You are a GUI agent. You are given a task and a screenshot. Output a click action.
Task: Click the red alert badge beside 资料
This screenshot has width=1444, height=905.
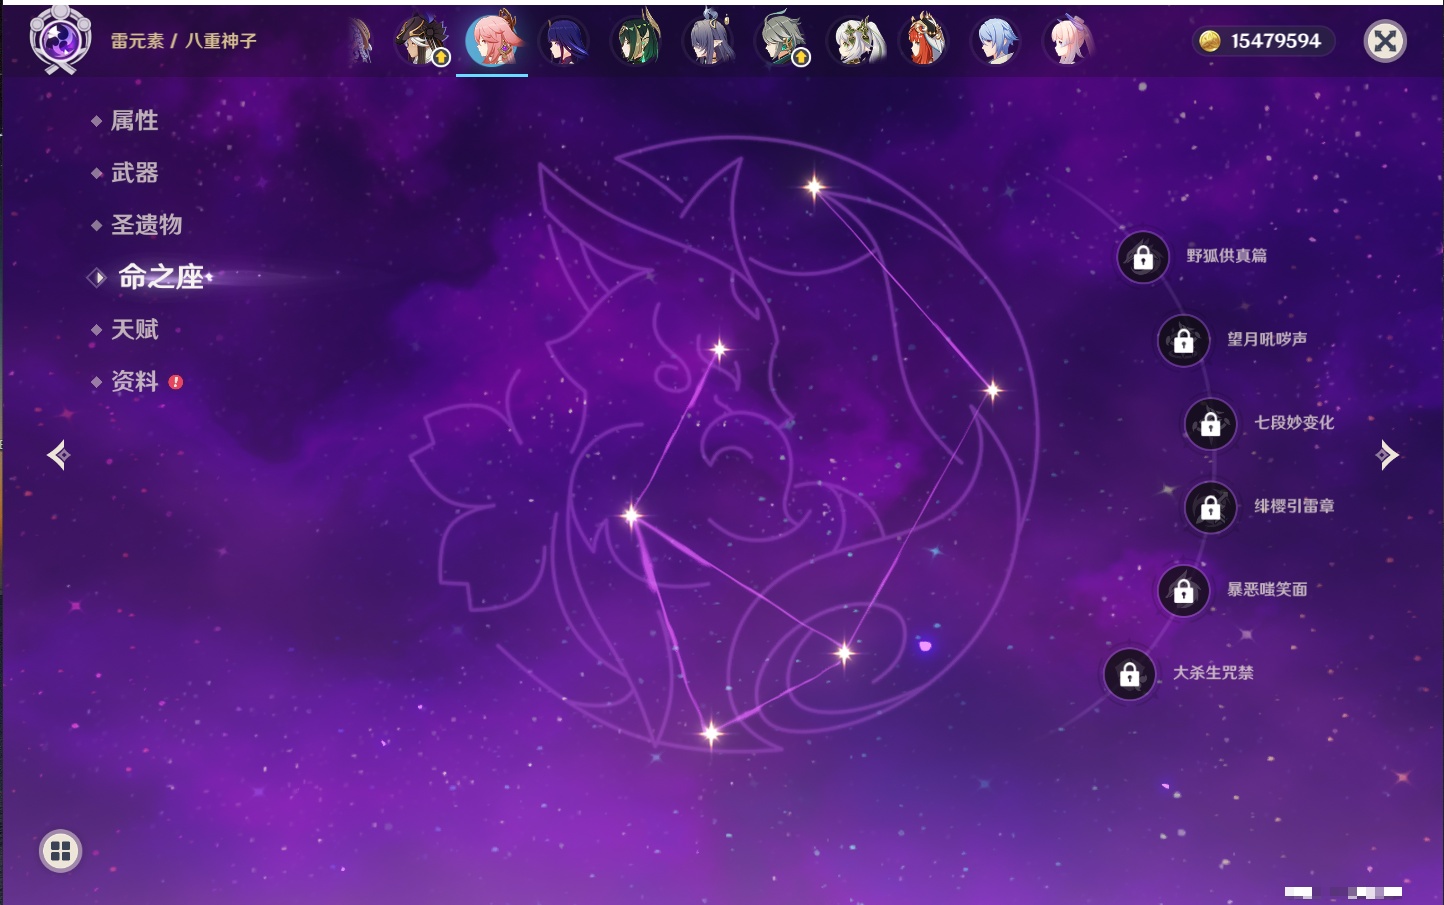(x=176, y=382)
